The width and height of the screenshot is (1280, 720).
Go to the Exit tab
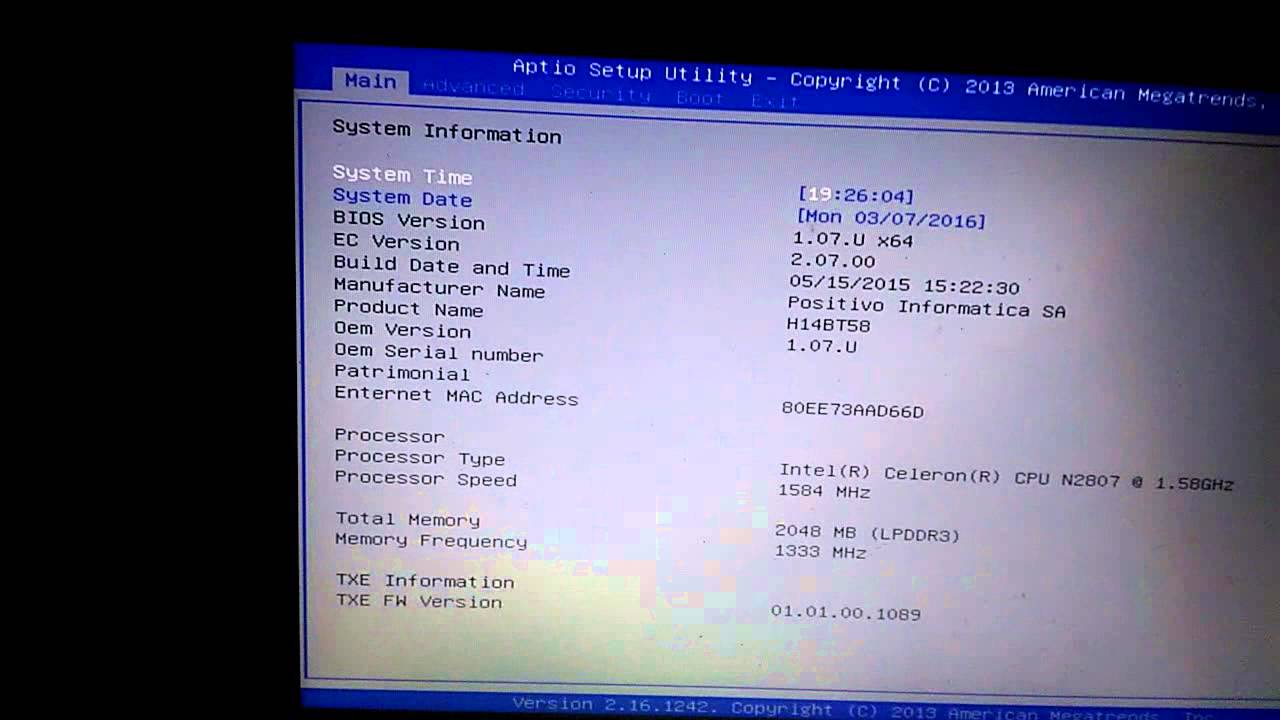(x=774, y=101)
